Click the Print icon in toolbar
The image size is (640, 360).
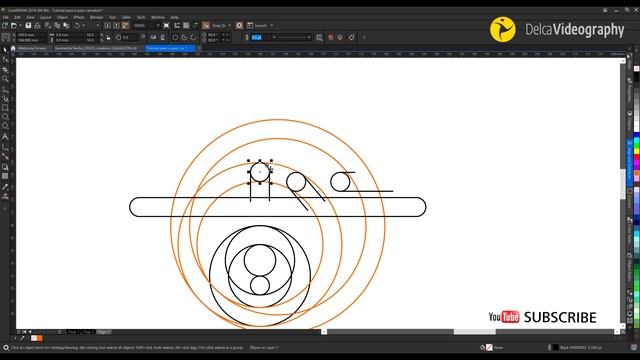pyautogui.click(x=37, y=25)
